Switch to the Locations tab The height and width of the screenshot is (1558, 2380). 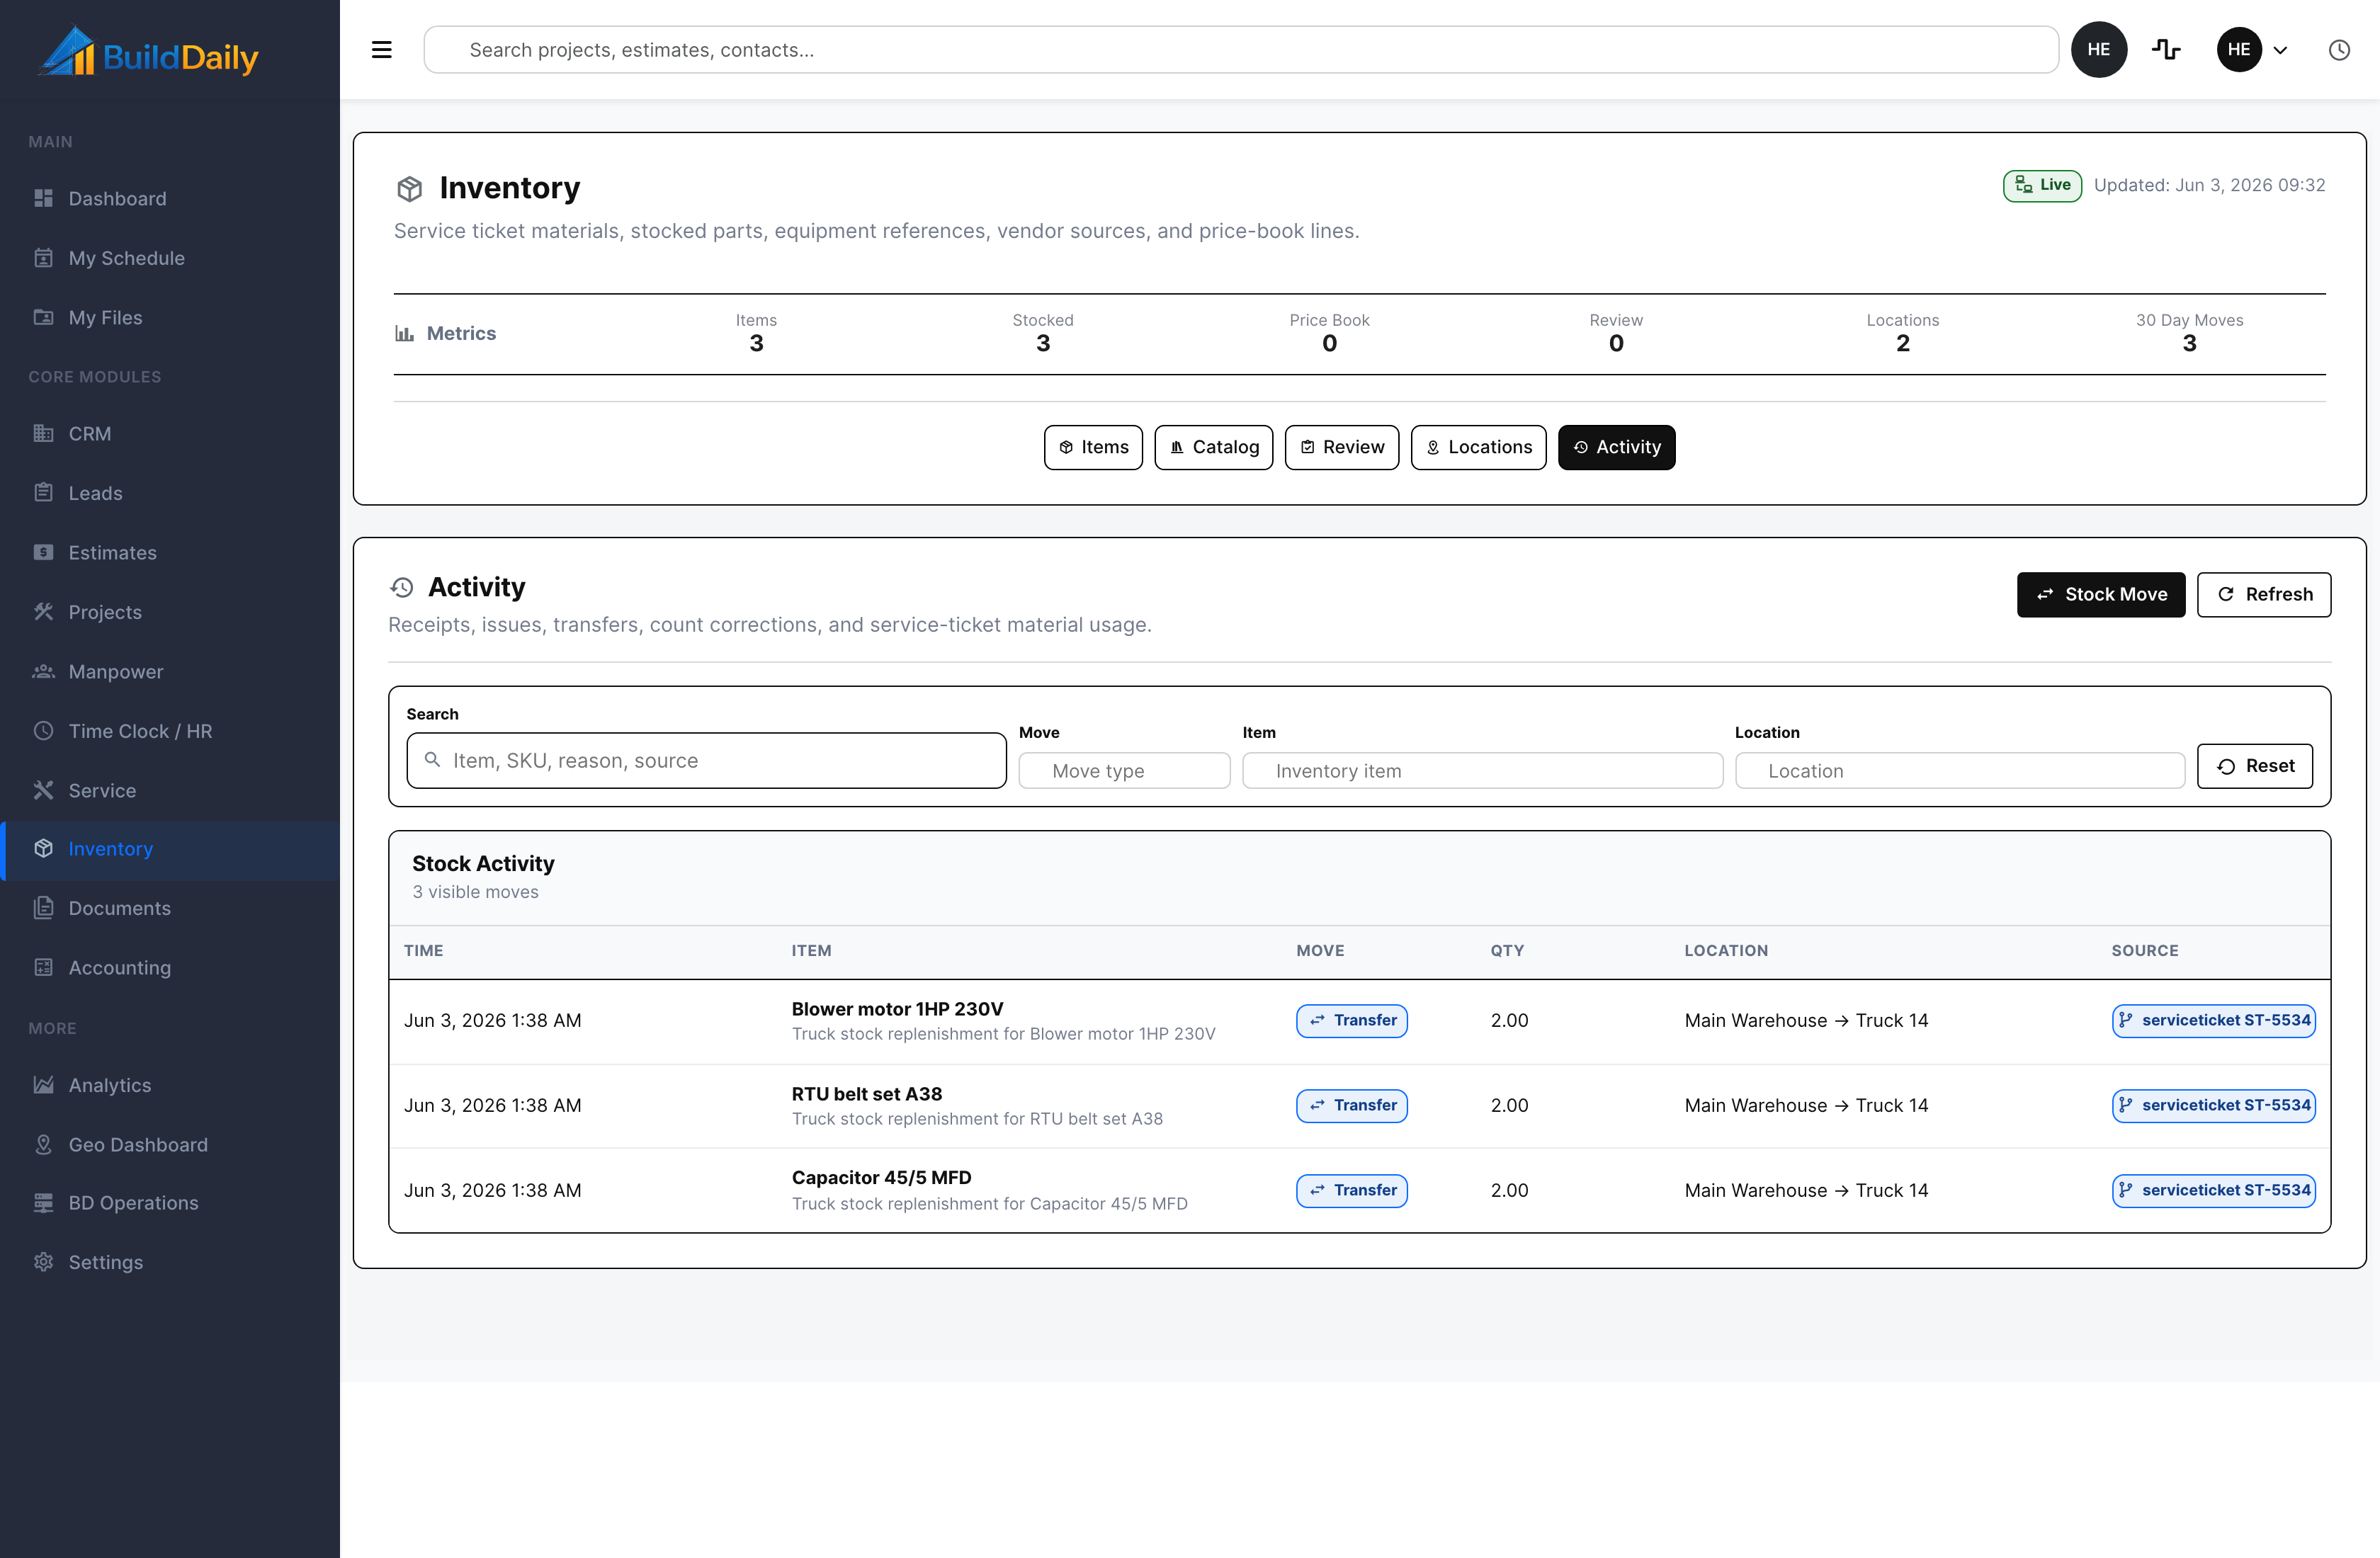coord(1478,447)
